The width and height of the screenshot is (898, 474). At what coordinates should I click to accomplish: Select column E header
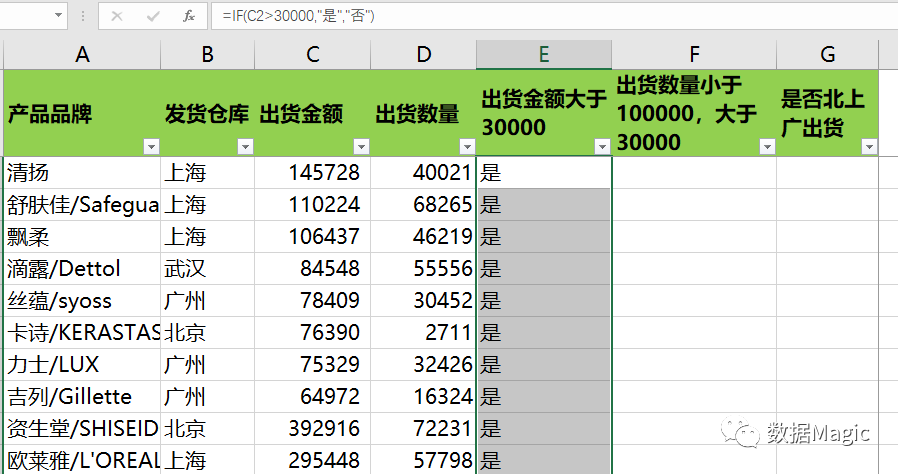click(x=544, y=55)
